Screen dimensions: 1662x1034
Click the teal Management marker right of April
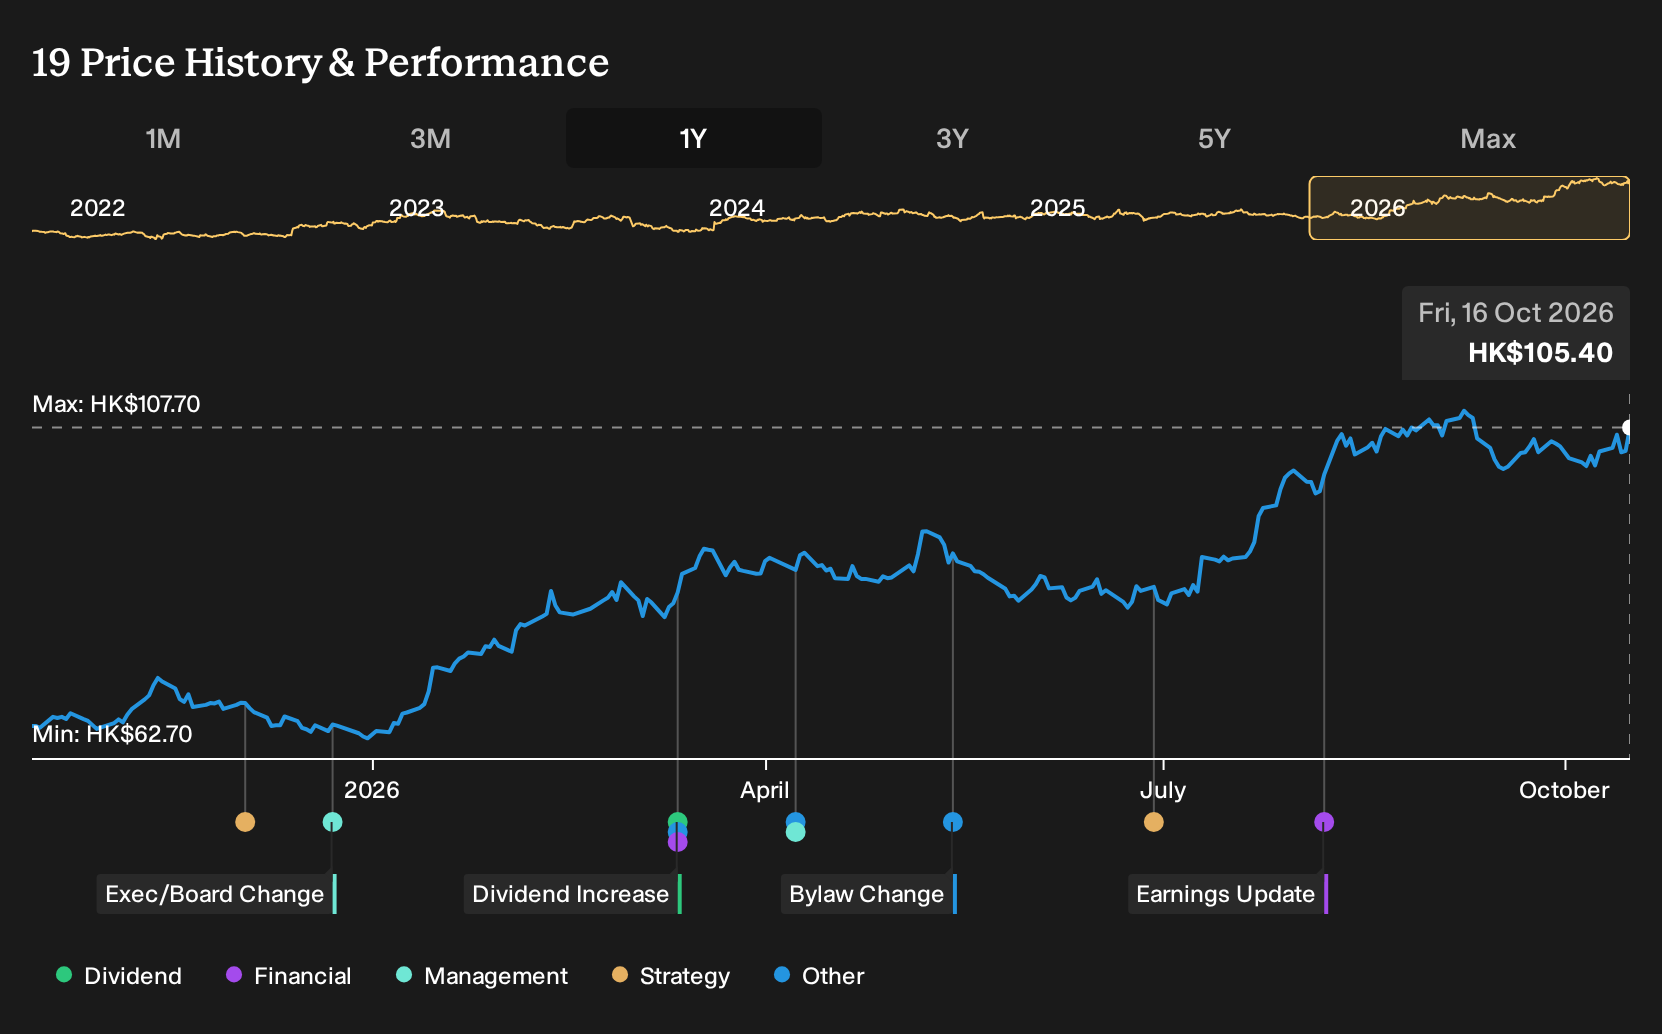point(796,832)
